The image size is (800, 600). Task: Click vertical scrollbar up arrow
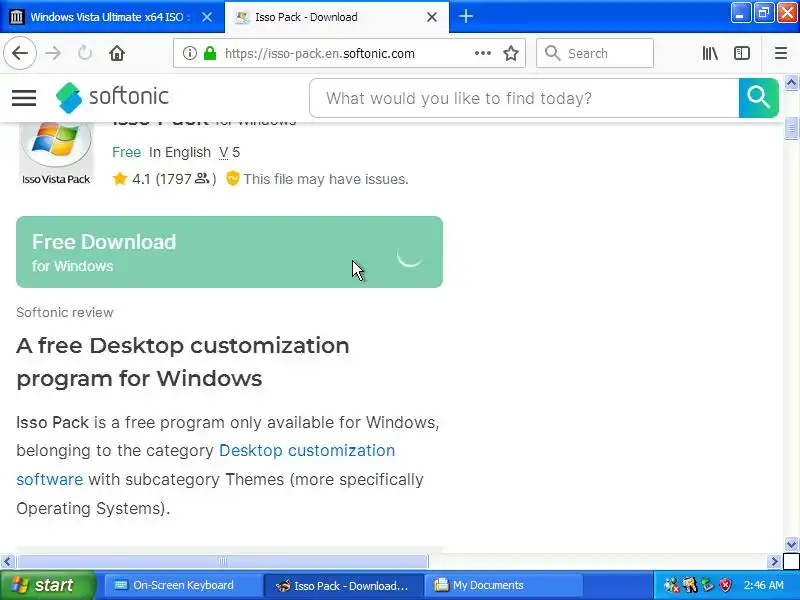click(791, 83)
